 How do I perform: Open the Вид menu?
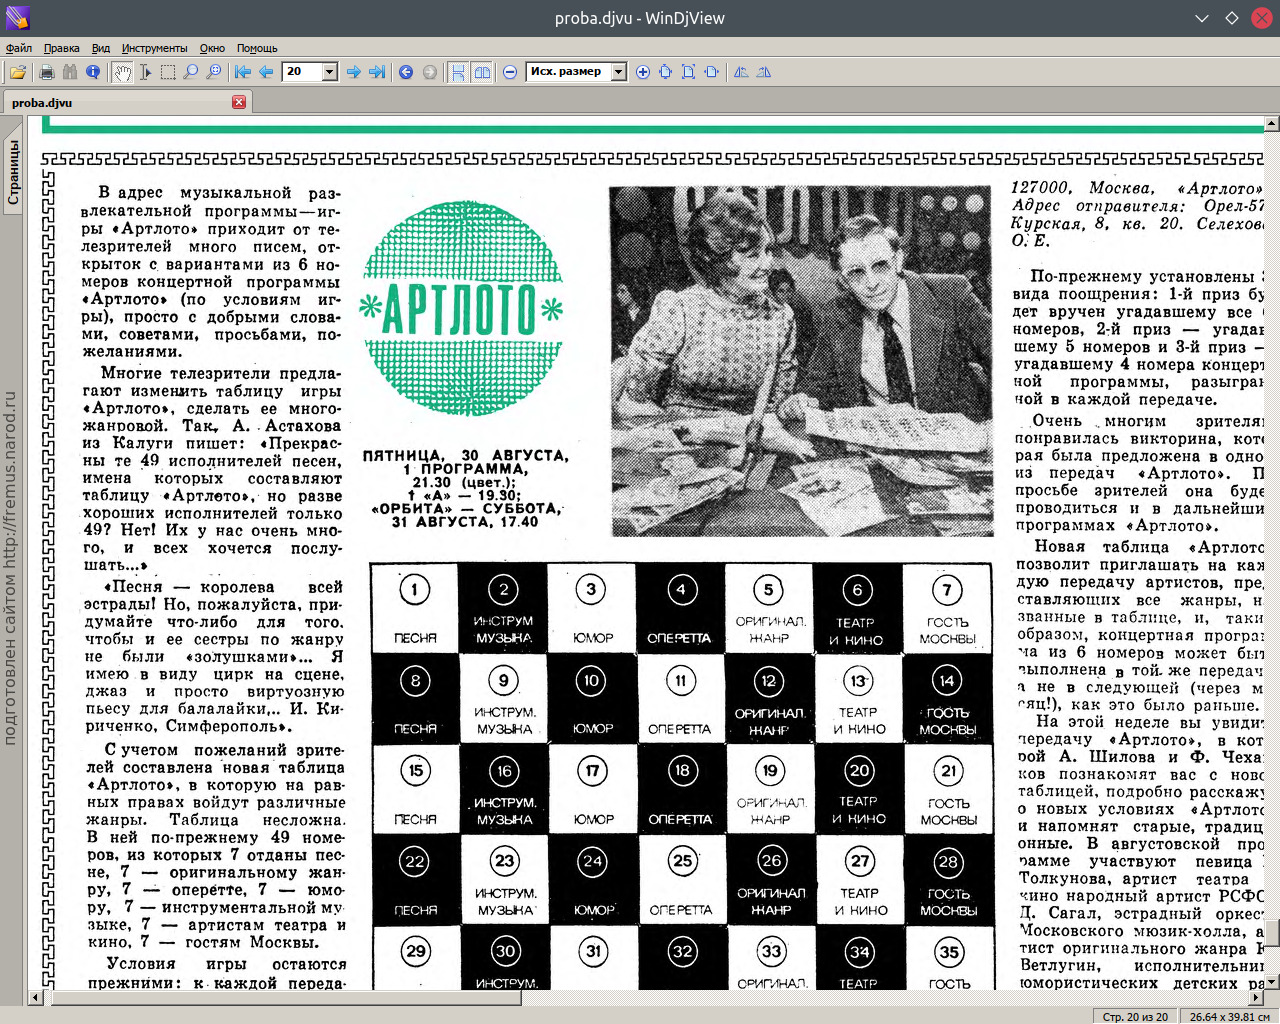101,48
